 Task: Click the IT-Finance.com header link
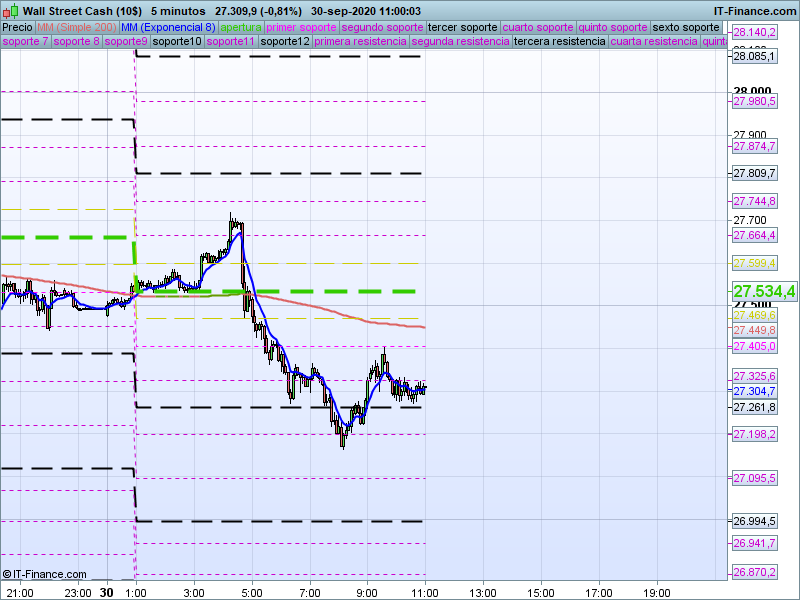point(755,11)
